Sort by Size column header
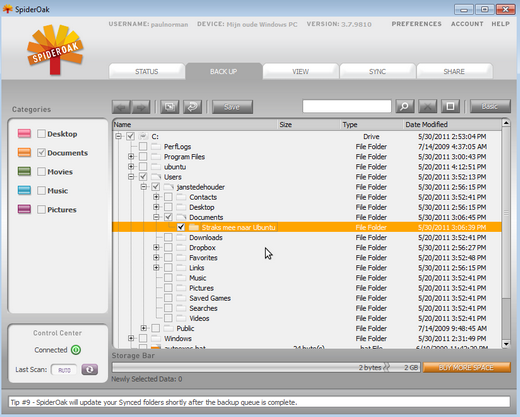The height and width of the screenshot is (417, 520). [309, 125]
